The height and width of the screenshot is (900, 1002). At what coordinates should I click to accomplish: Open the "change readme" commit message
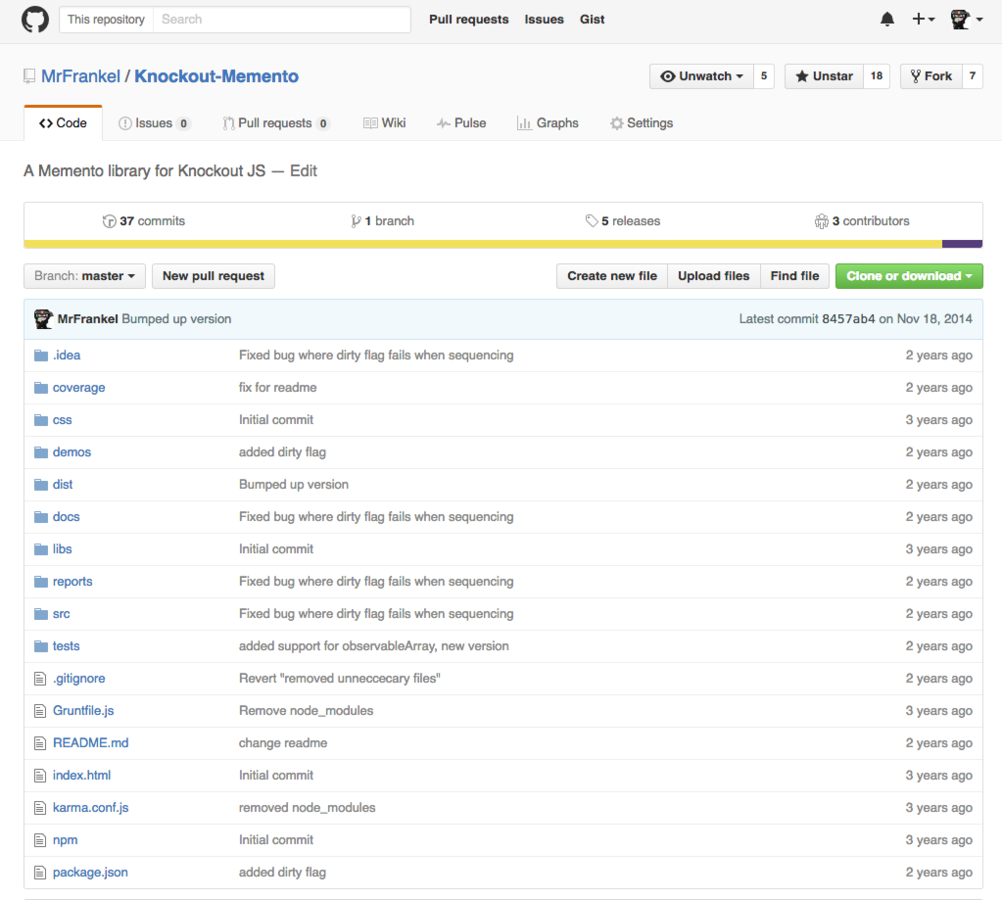point(282,743)
